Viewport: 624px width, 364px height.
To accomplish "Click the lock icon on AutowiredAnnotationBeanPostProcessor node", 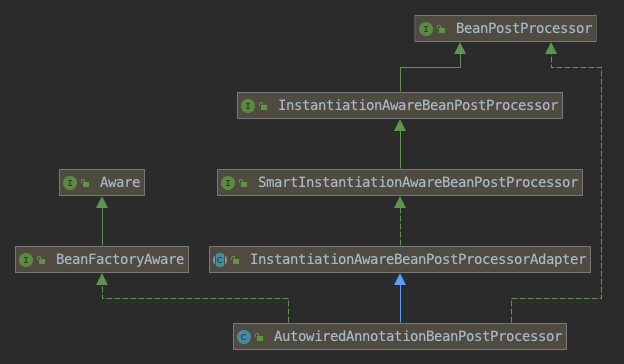I will [x=259, y=337].
